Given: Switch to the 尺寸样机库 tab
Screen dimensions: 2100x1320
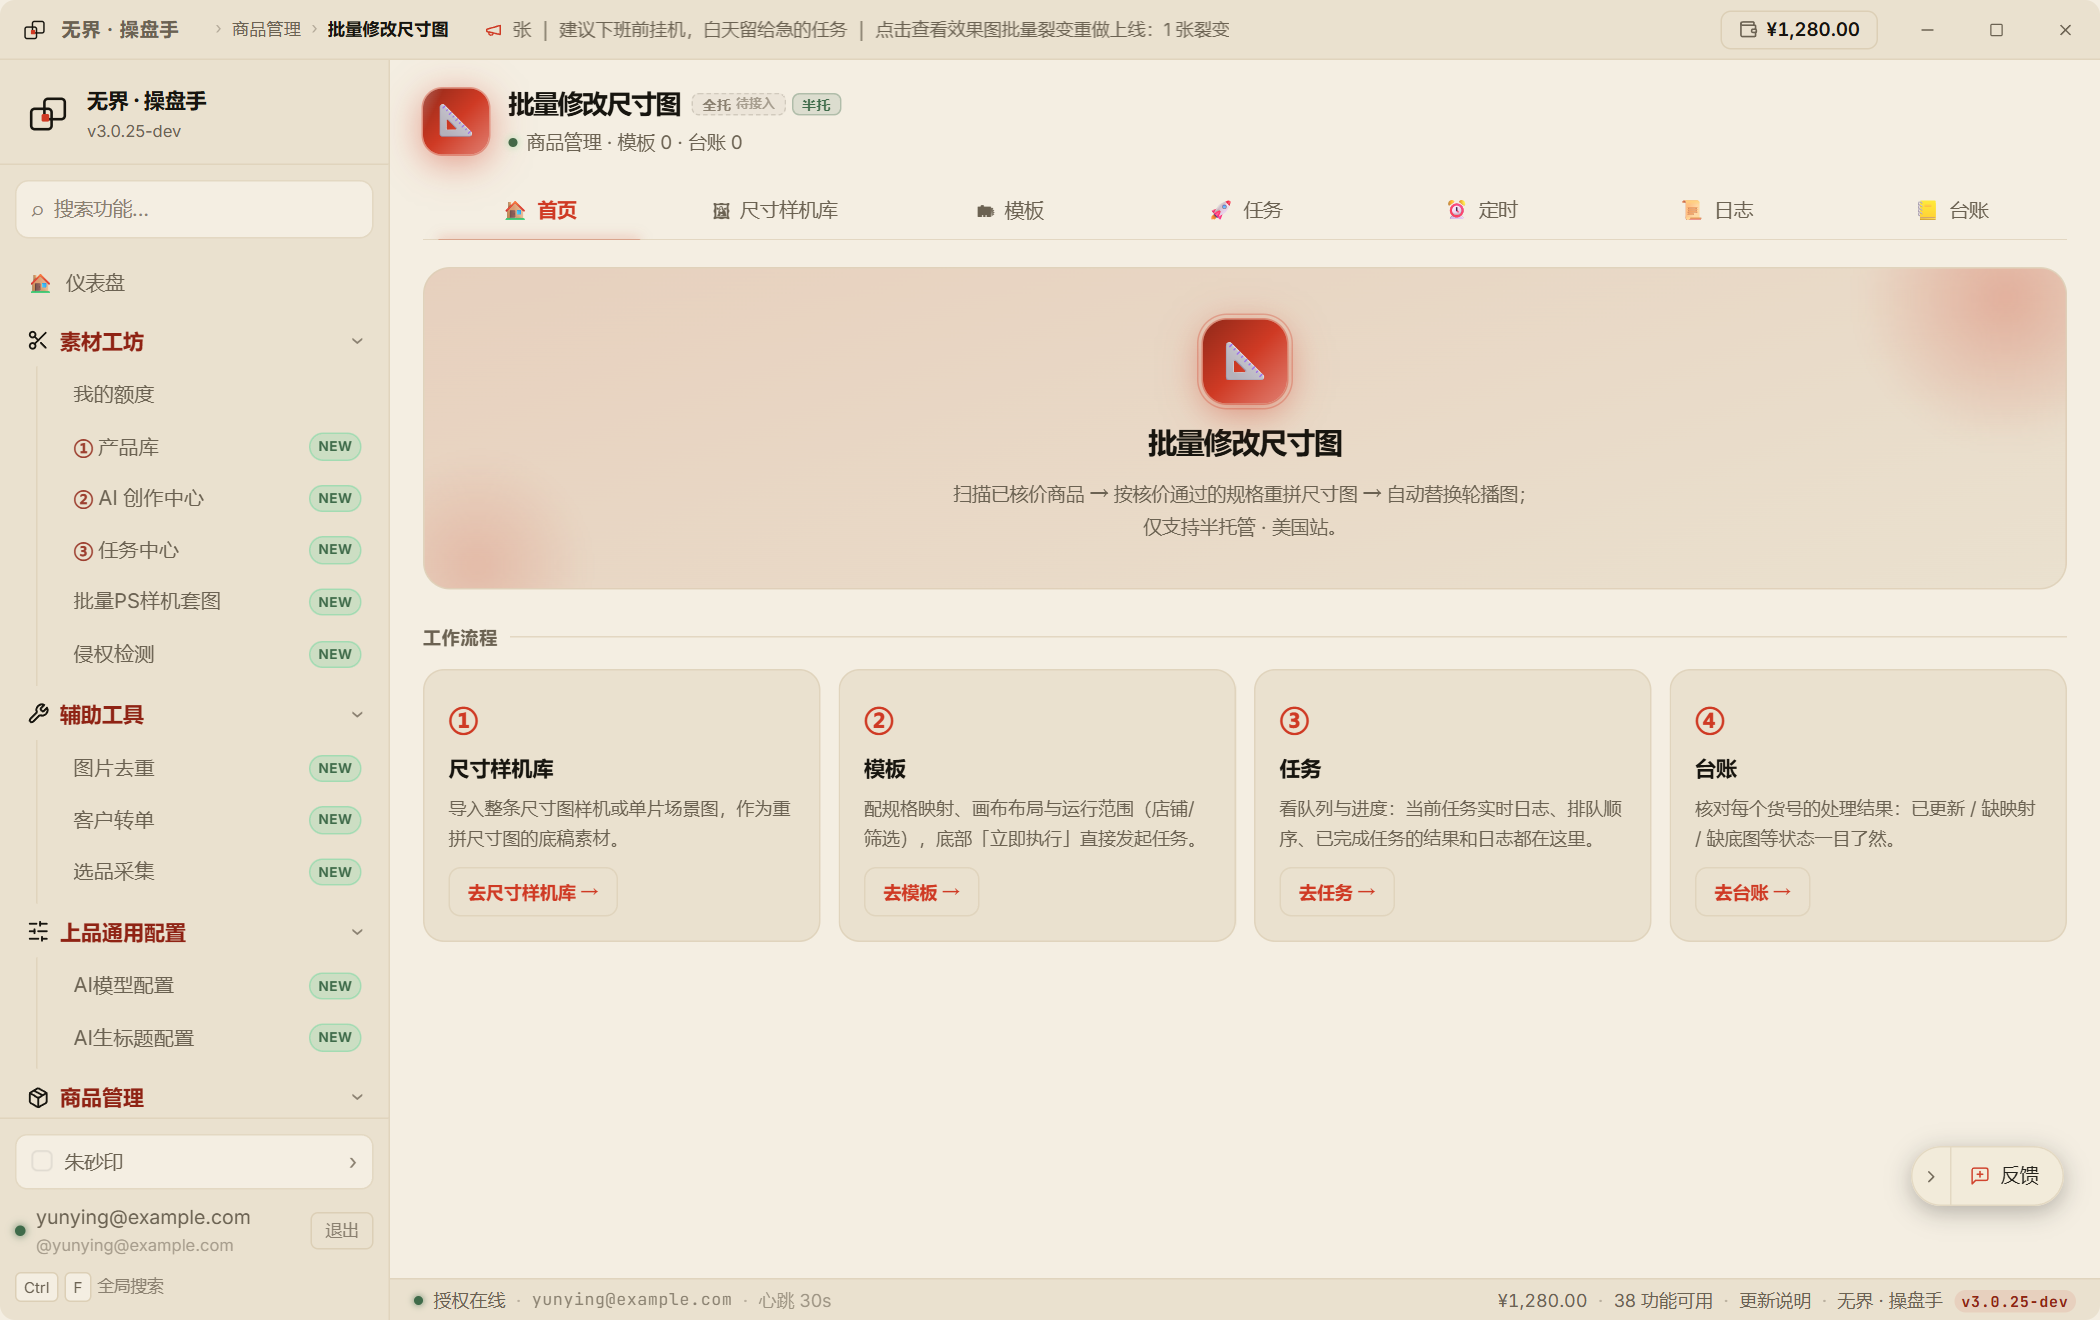Looking at the screenshot, I should pyautogui.click(x=775, y=210).
